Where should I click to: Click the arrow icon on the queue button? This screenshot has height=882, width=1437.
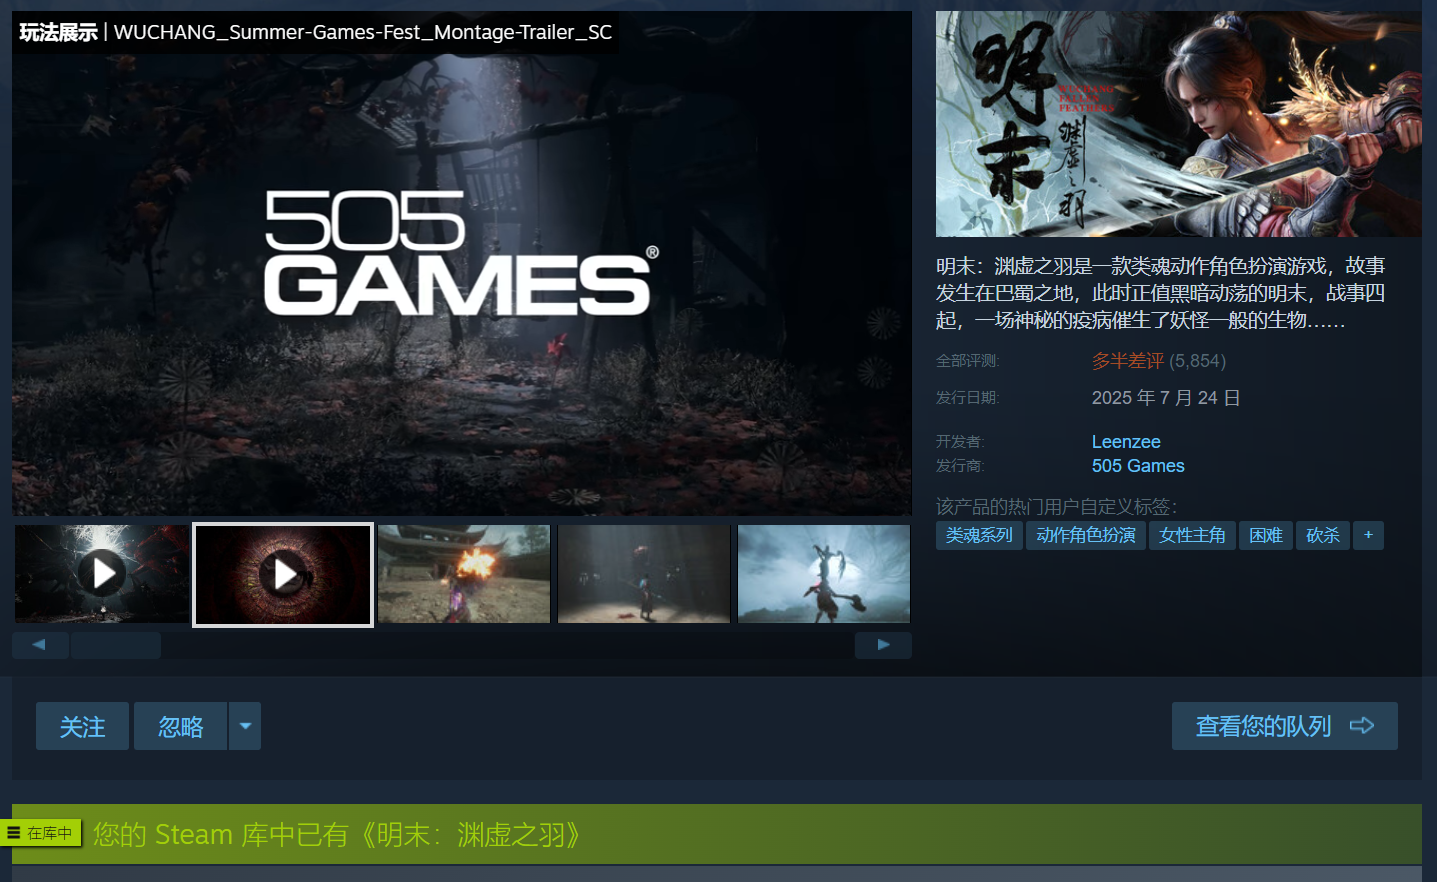(x=1362, y=726)
